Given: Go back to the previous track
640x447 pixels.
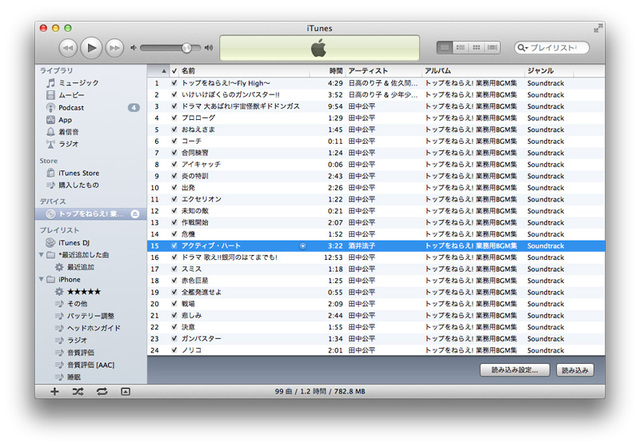Looking at the screenshot, I should pos(68,47).
